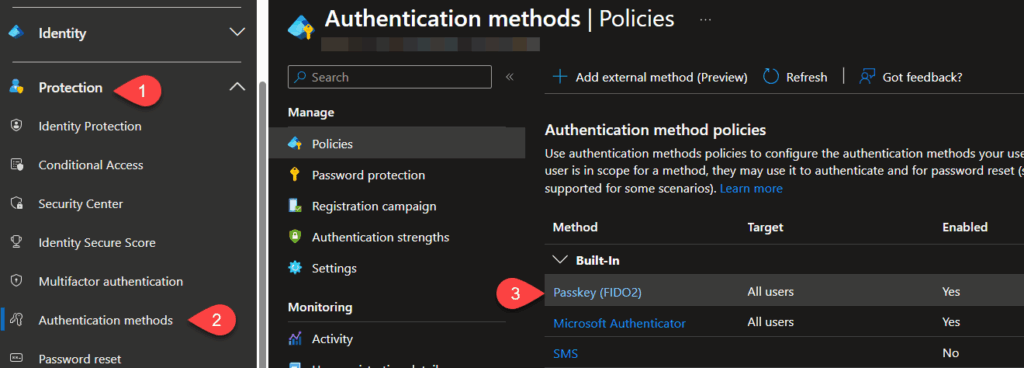The width and height of the screenshot is (1024, 368).
Task: Expand the Identity section chevron
Action: [237, 32]
